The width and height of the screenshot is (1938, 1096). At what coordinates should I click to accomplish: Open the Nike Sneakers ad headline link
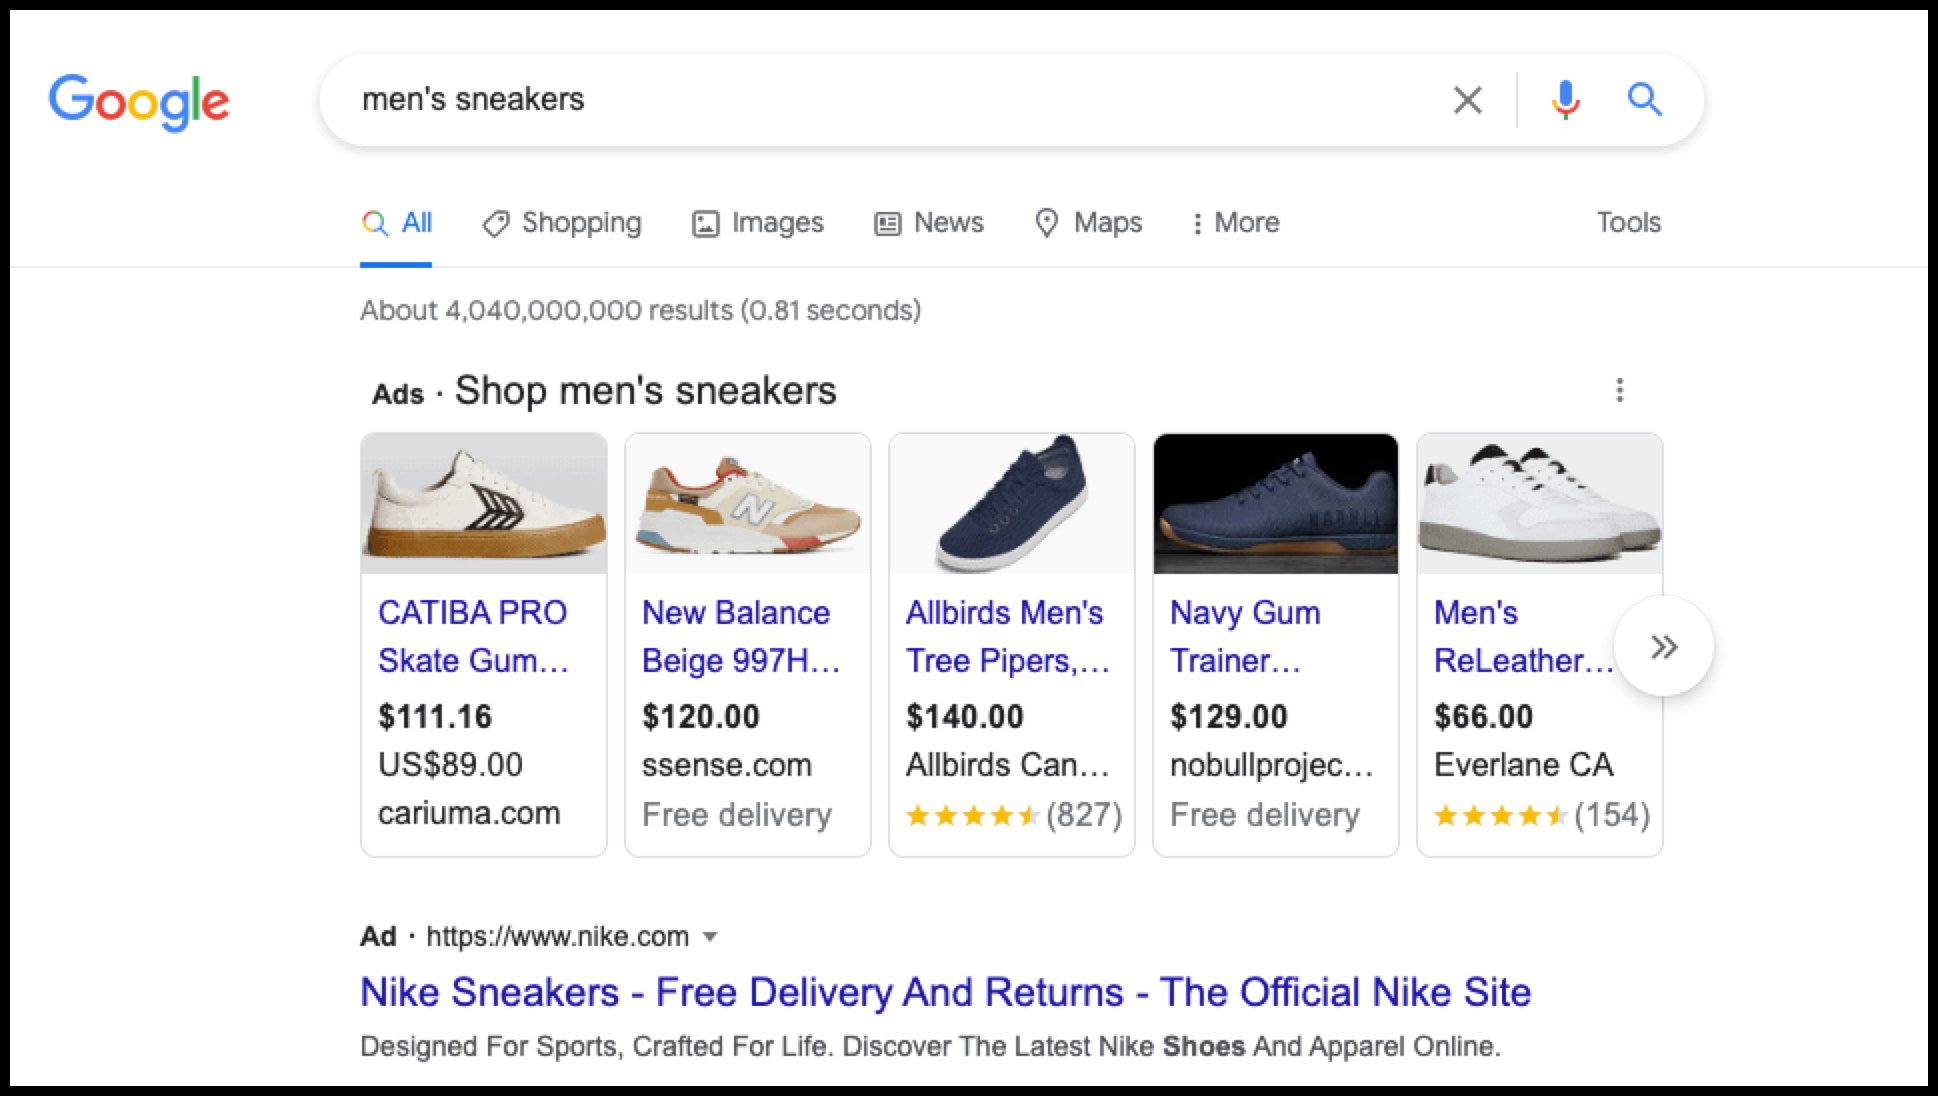(945, 991)
